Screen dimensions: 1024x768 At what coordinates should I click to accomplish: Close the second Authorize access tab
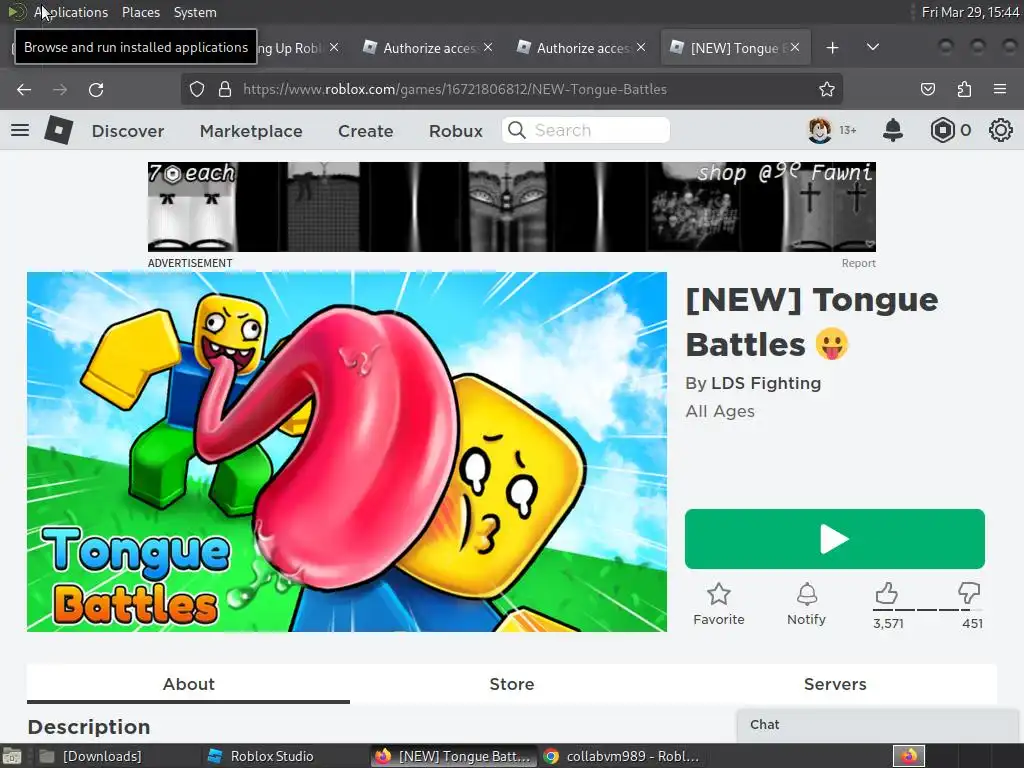[641, 48]
